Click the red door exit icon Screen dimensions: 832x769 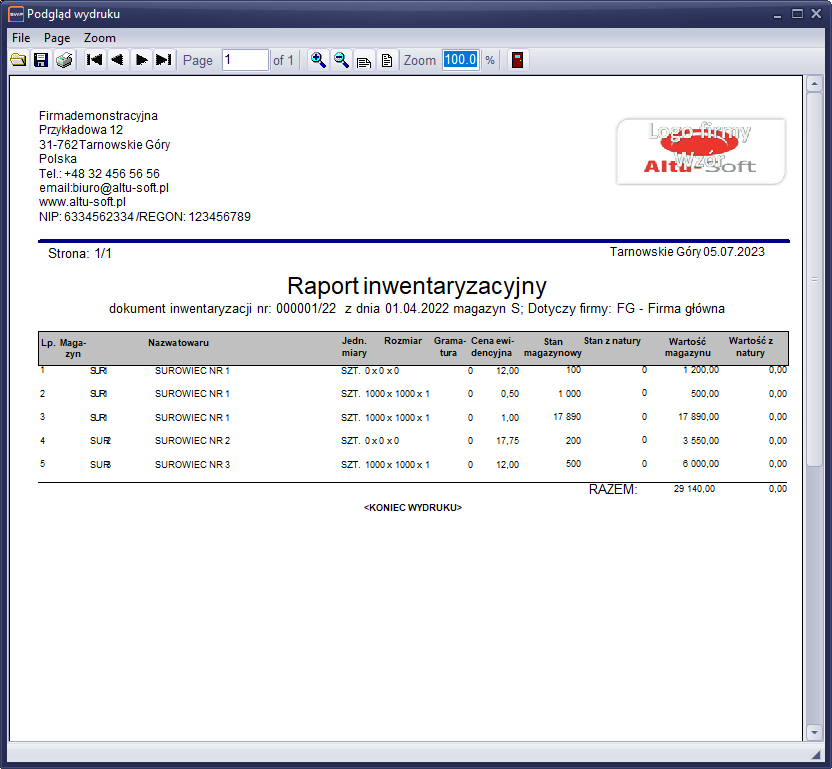pyautogui.click(x=517, y=60)
